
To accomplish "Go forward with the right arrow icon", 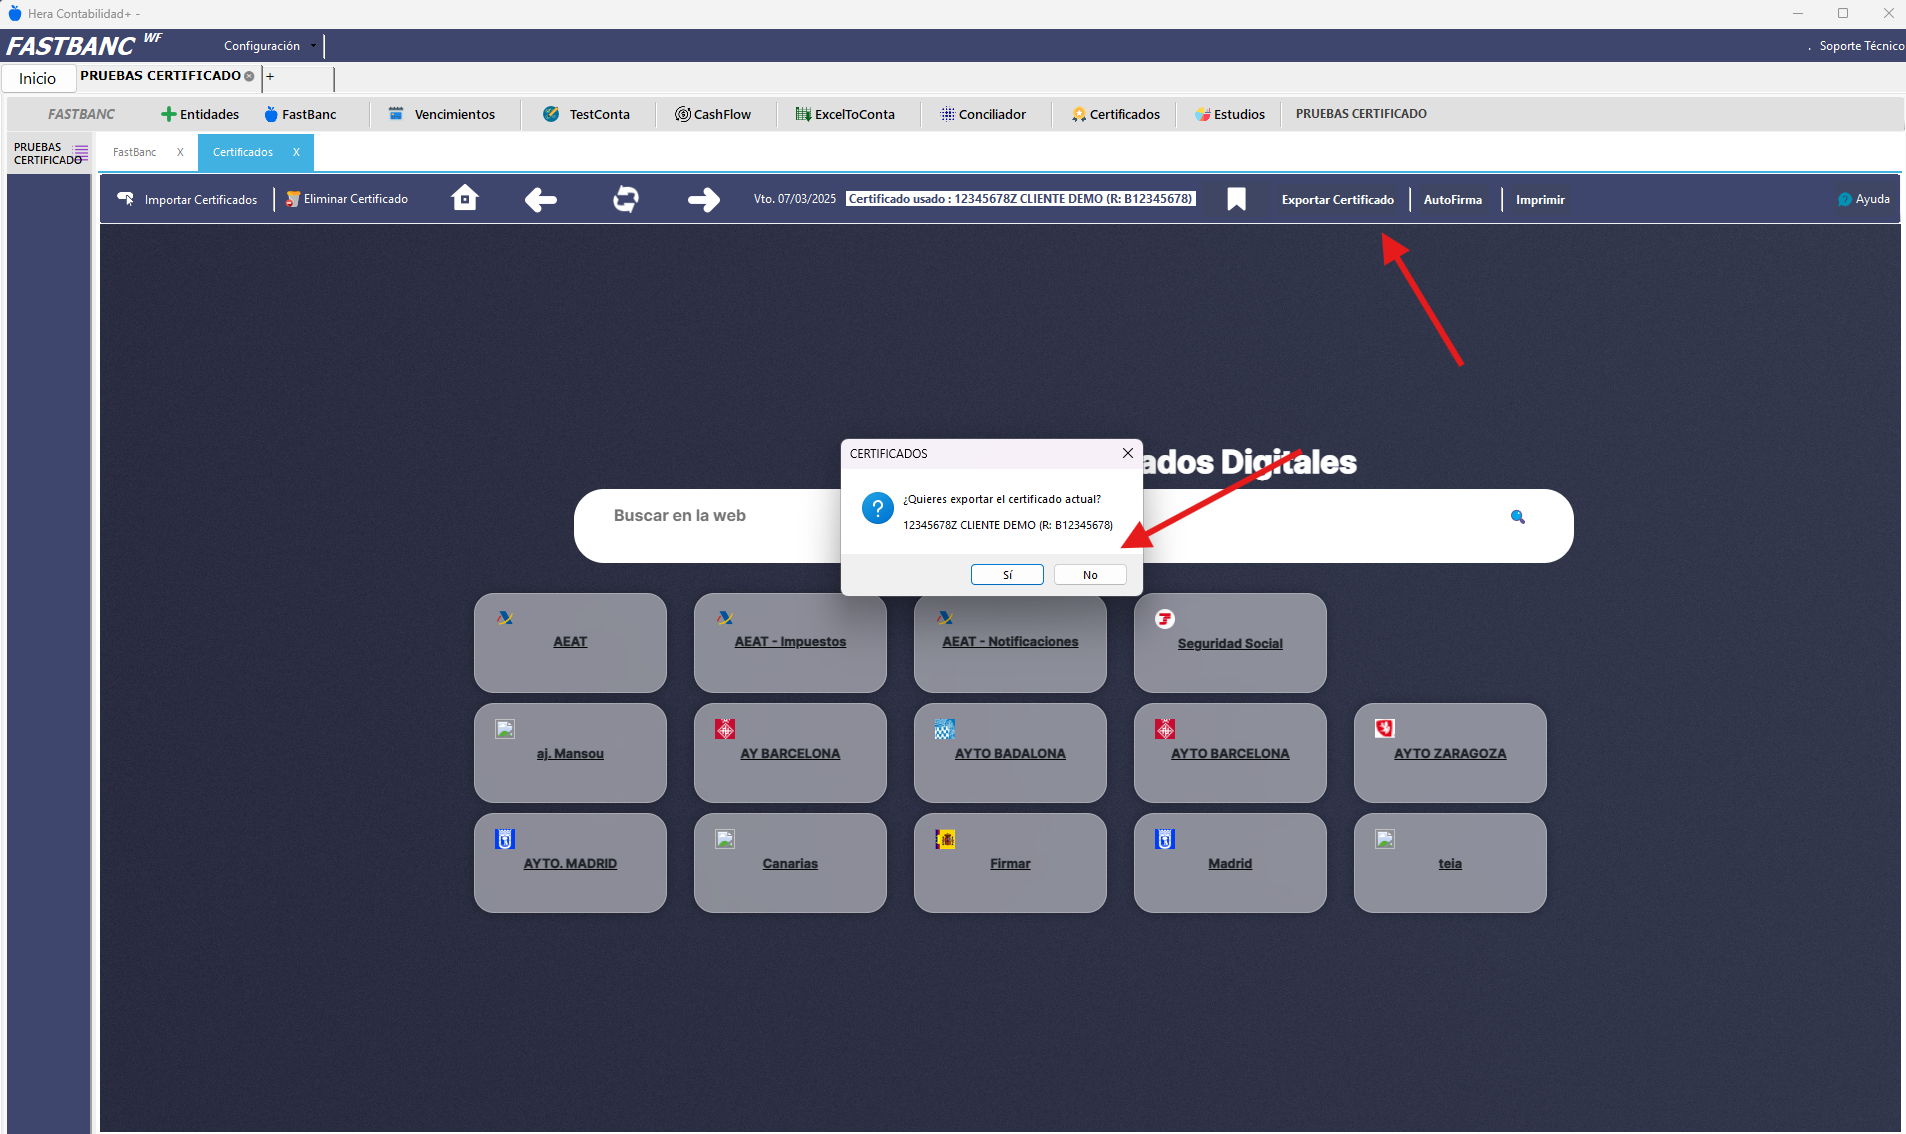I will [704, 199].
